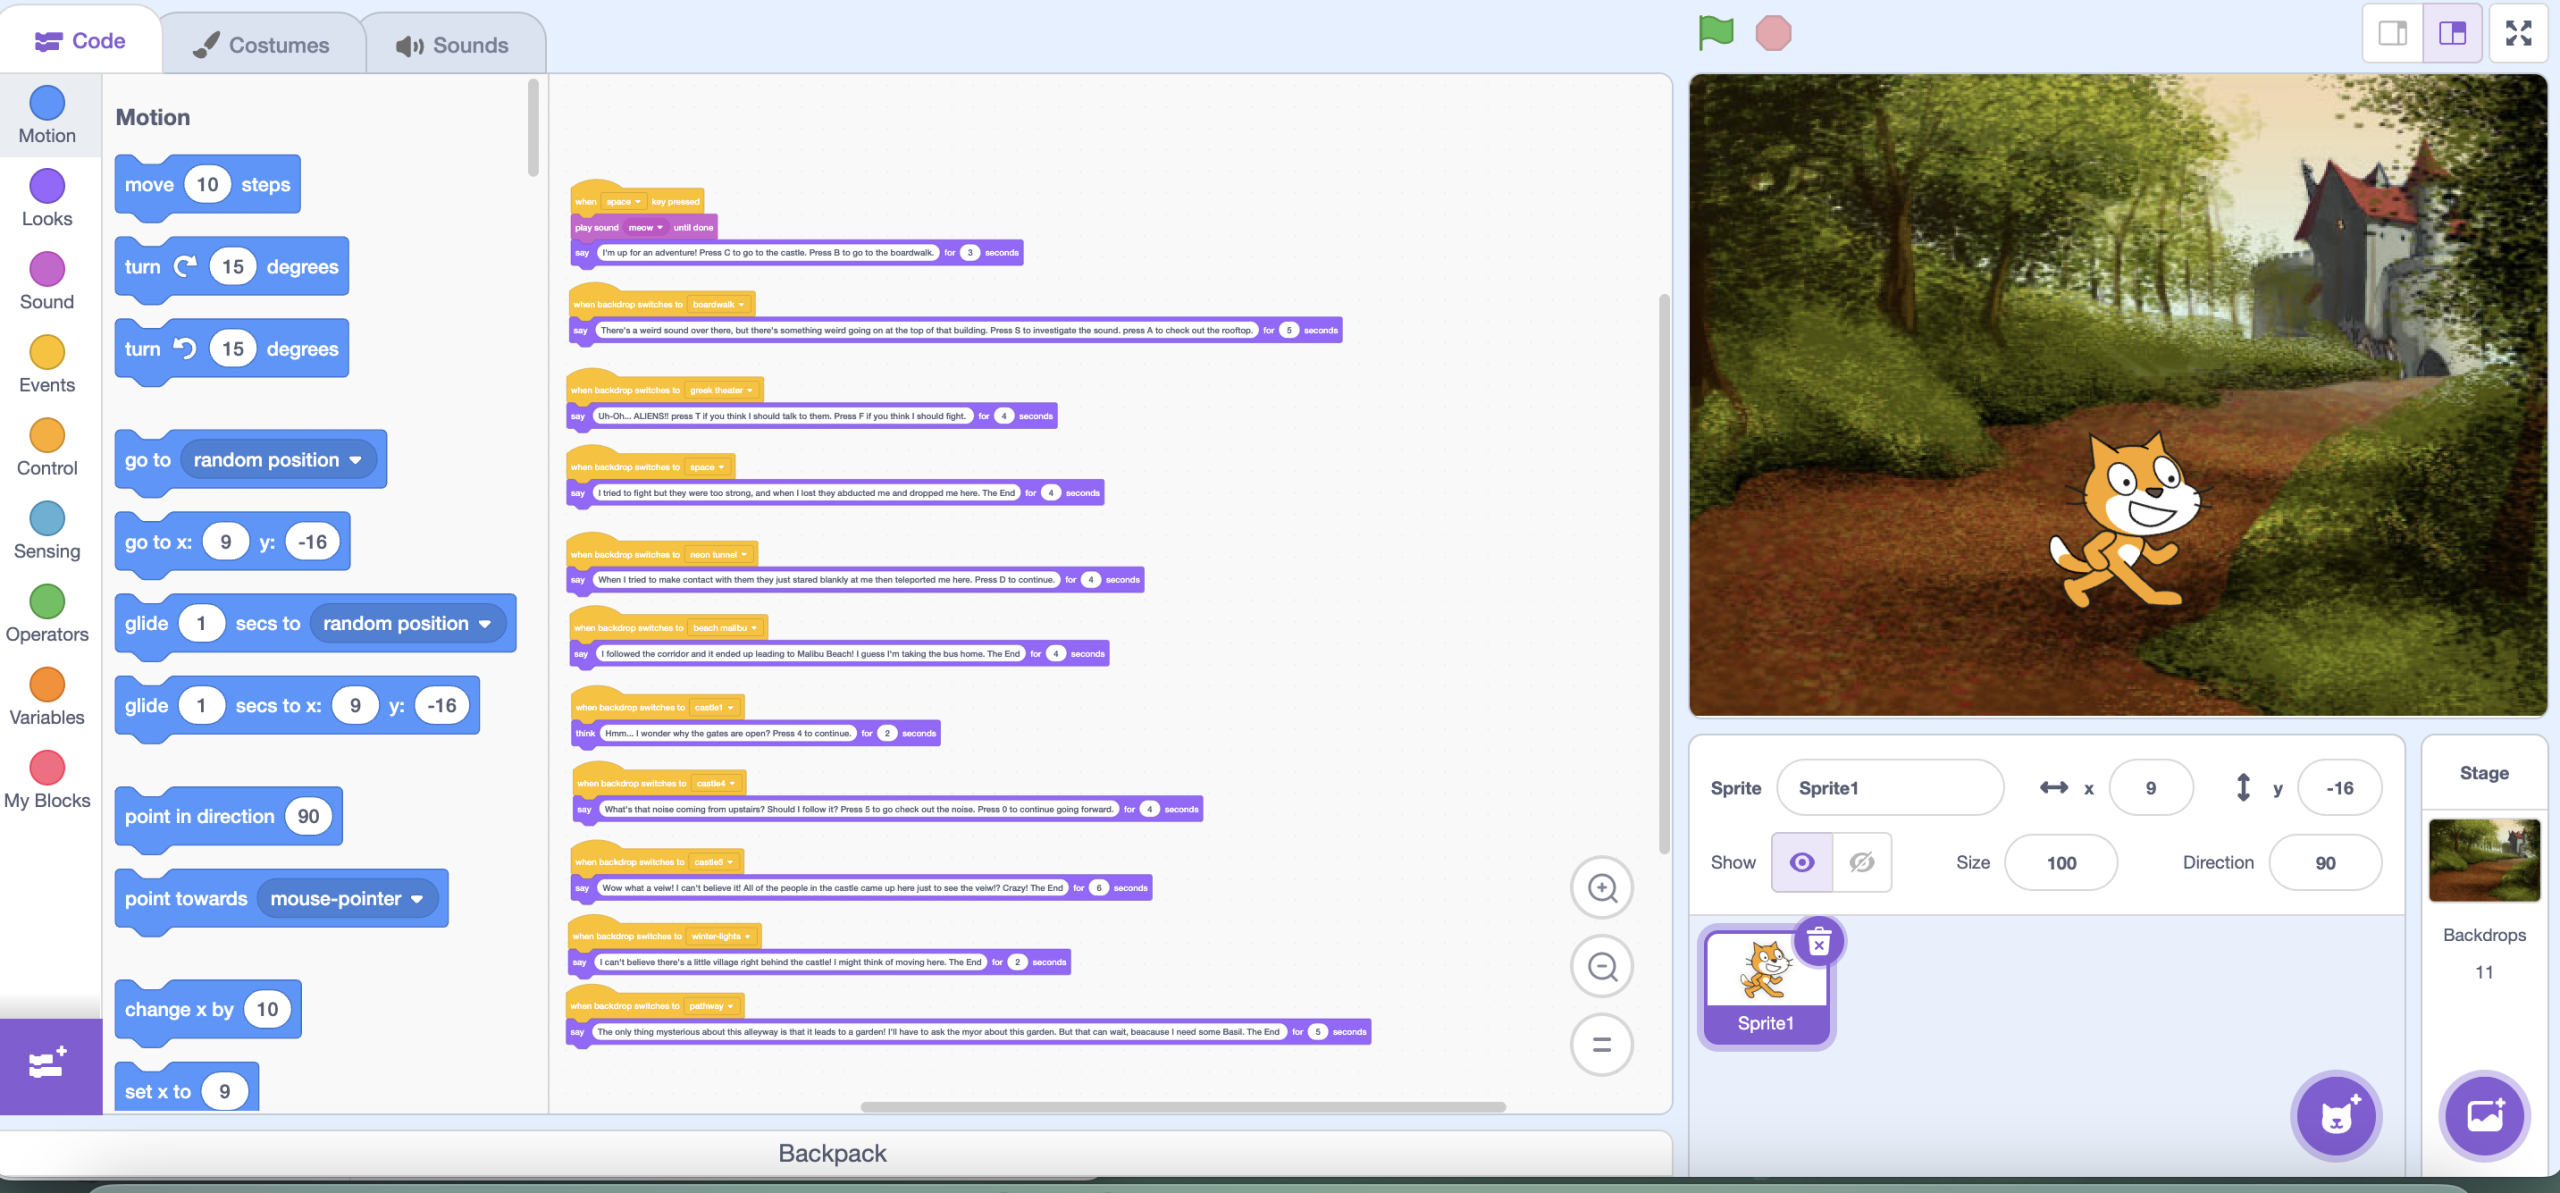Enter full screen stage mode

pyautogui.click(x=2518, y=33)
